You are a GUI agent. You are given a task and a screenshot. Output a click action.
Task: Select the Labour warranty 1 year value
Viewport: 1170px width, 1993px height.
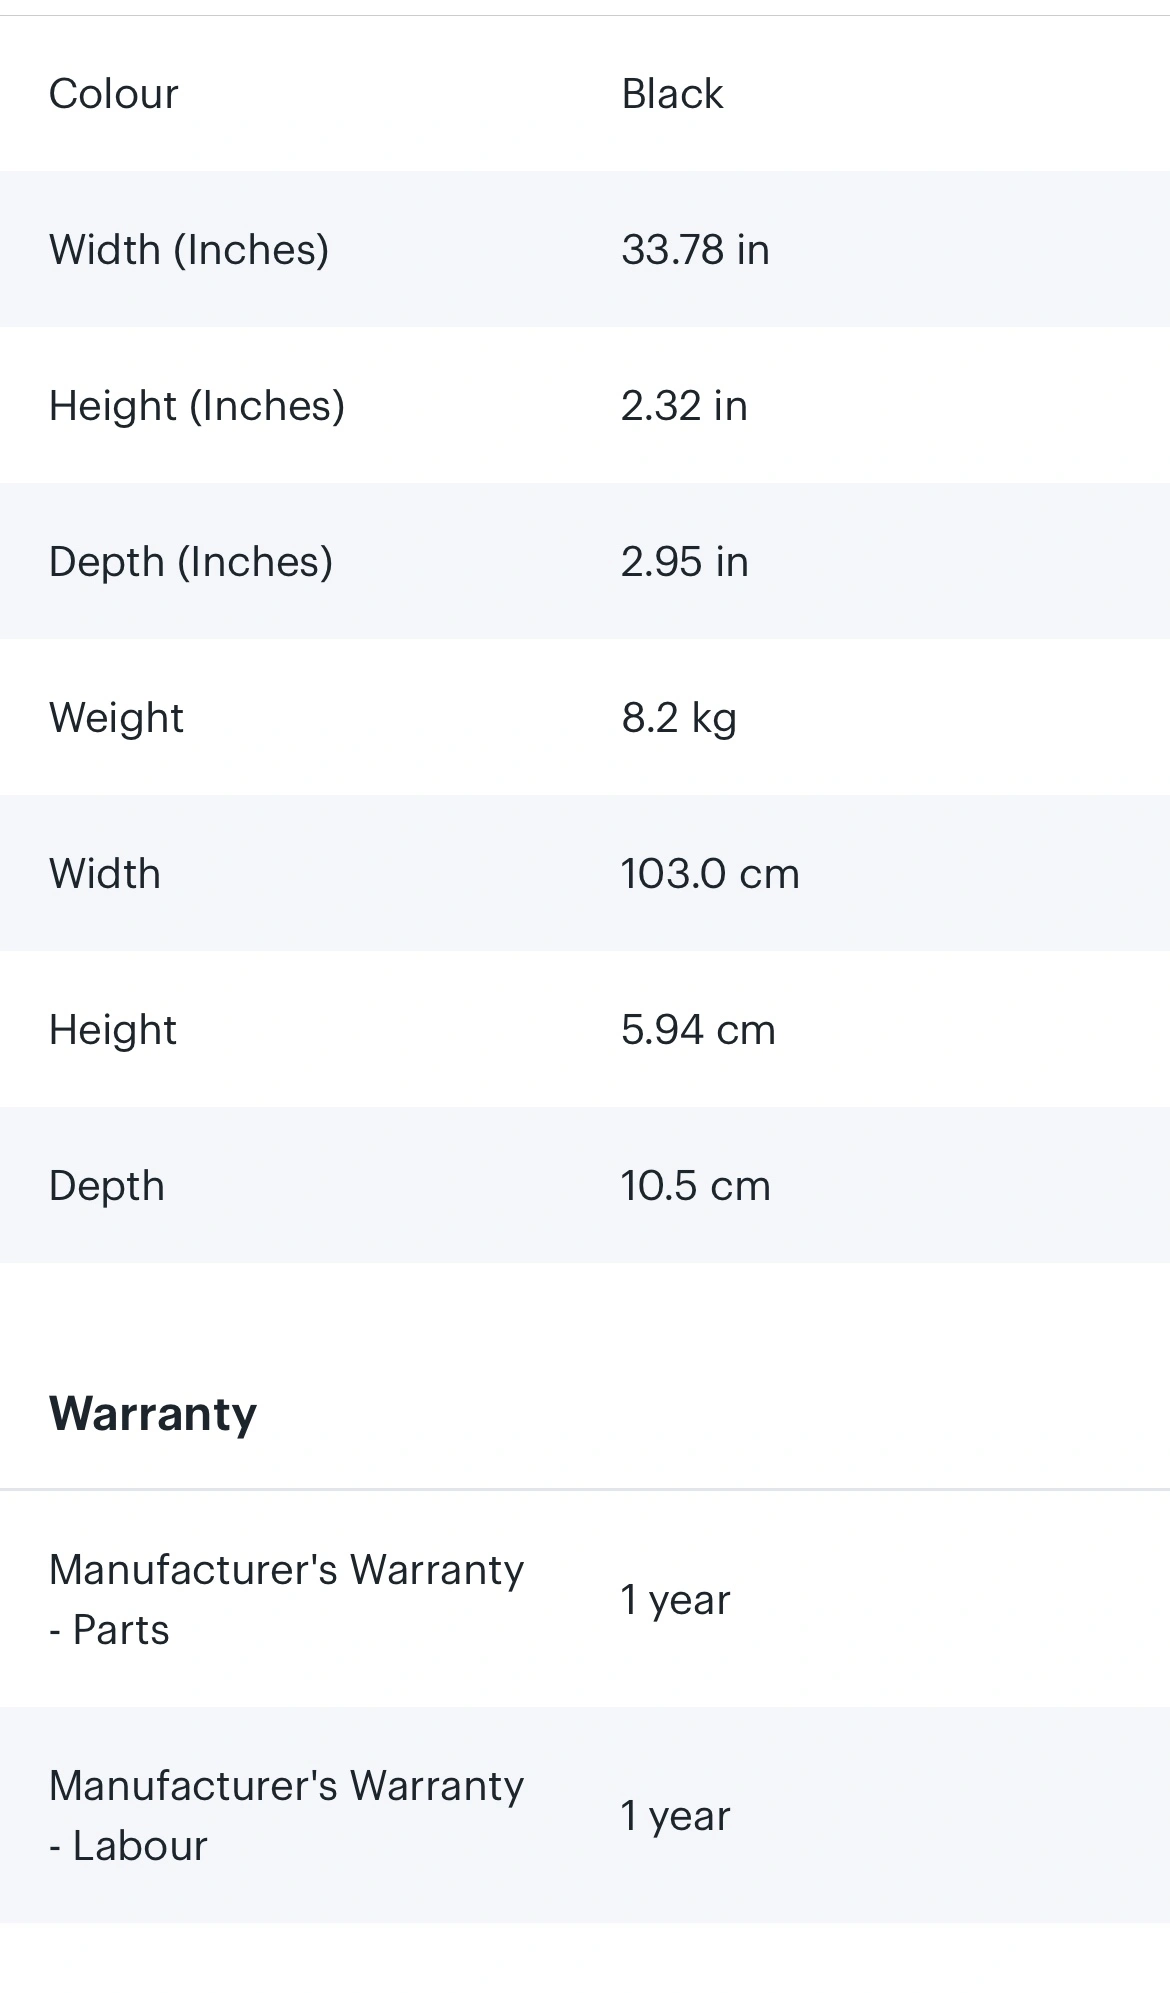(x=676, y=1817)
